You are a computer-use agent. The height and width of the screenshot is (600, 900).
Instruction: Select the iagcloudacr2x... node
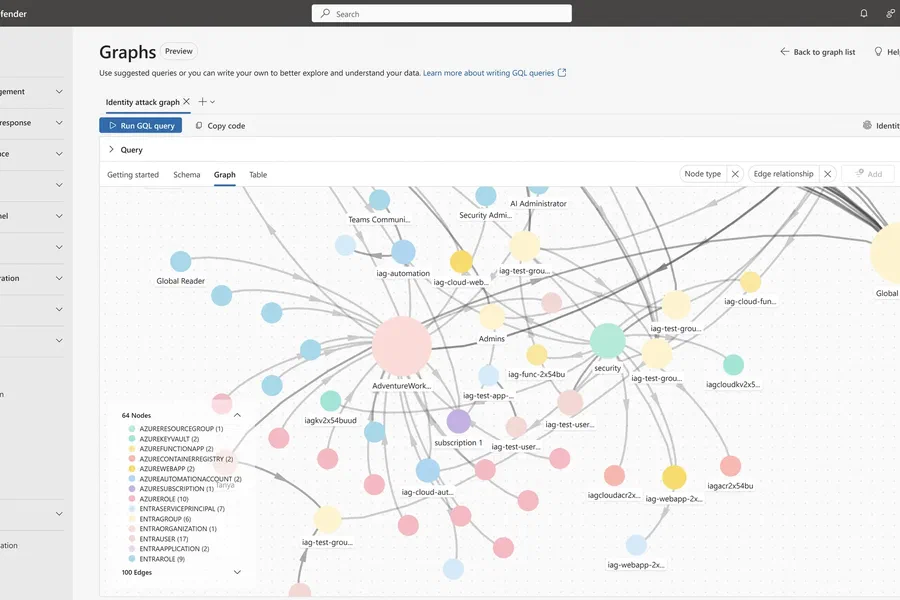[614, 475]
